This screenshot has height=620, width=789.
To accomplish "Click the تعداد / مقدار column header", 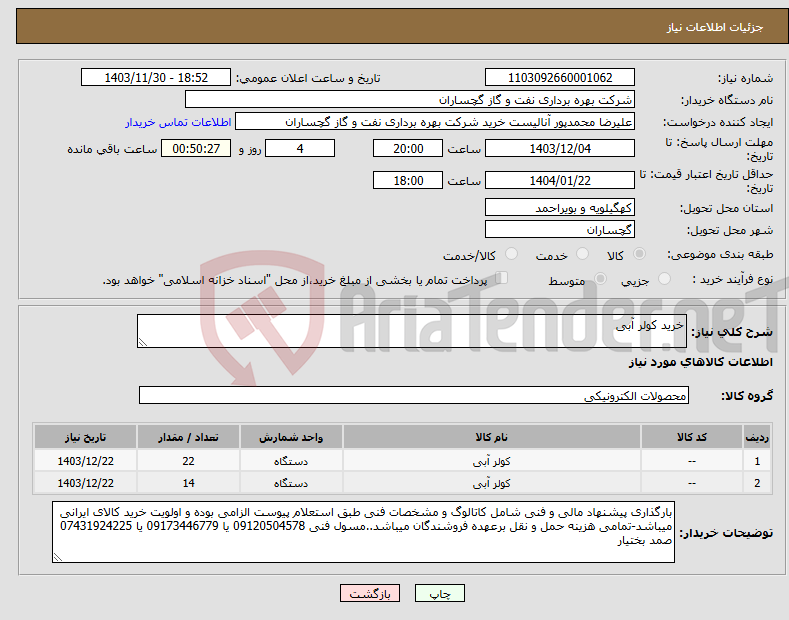I will [x=188, y=437].
